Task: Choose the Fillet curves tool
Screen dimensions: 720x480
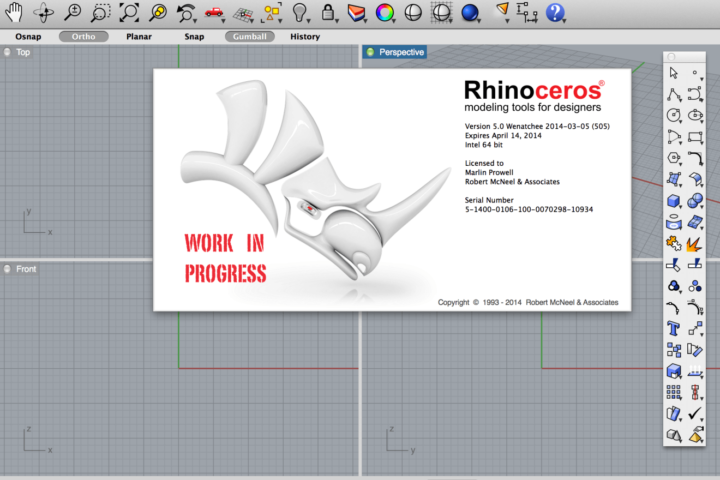Action: tap(695, 158)
